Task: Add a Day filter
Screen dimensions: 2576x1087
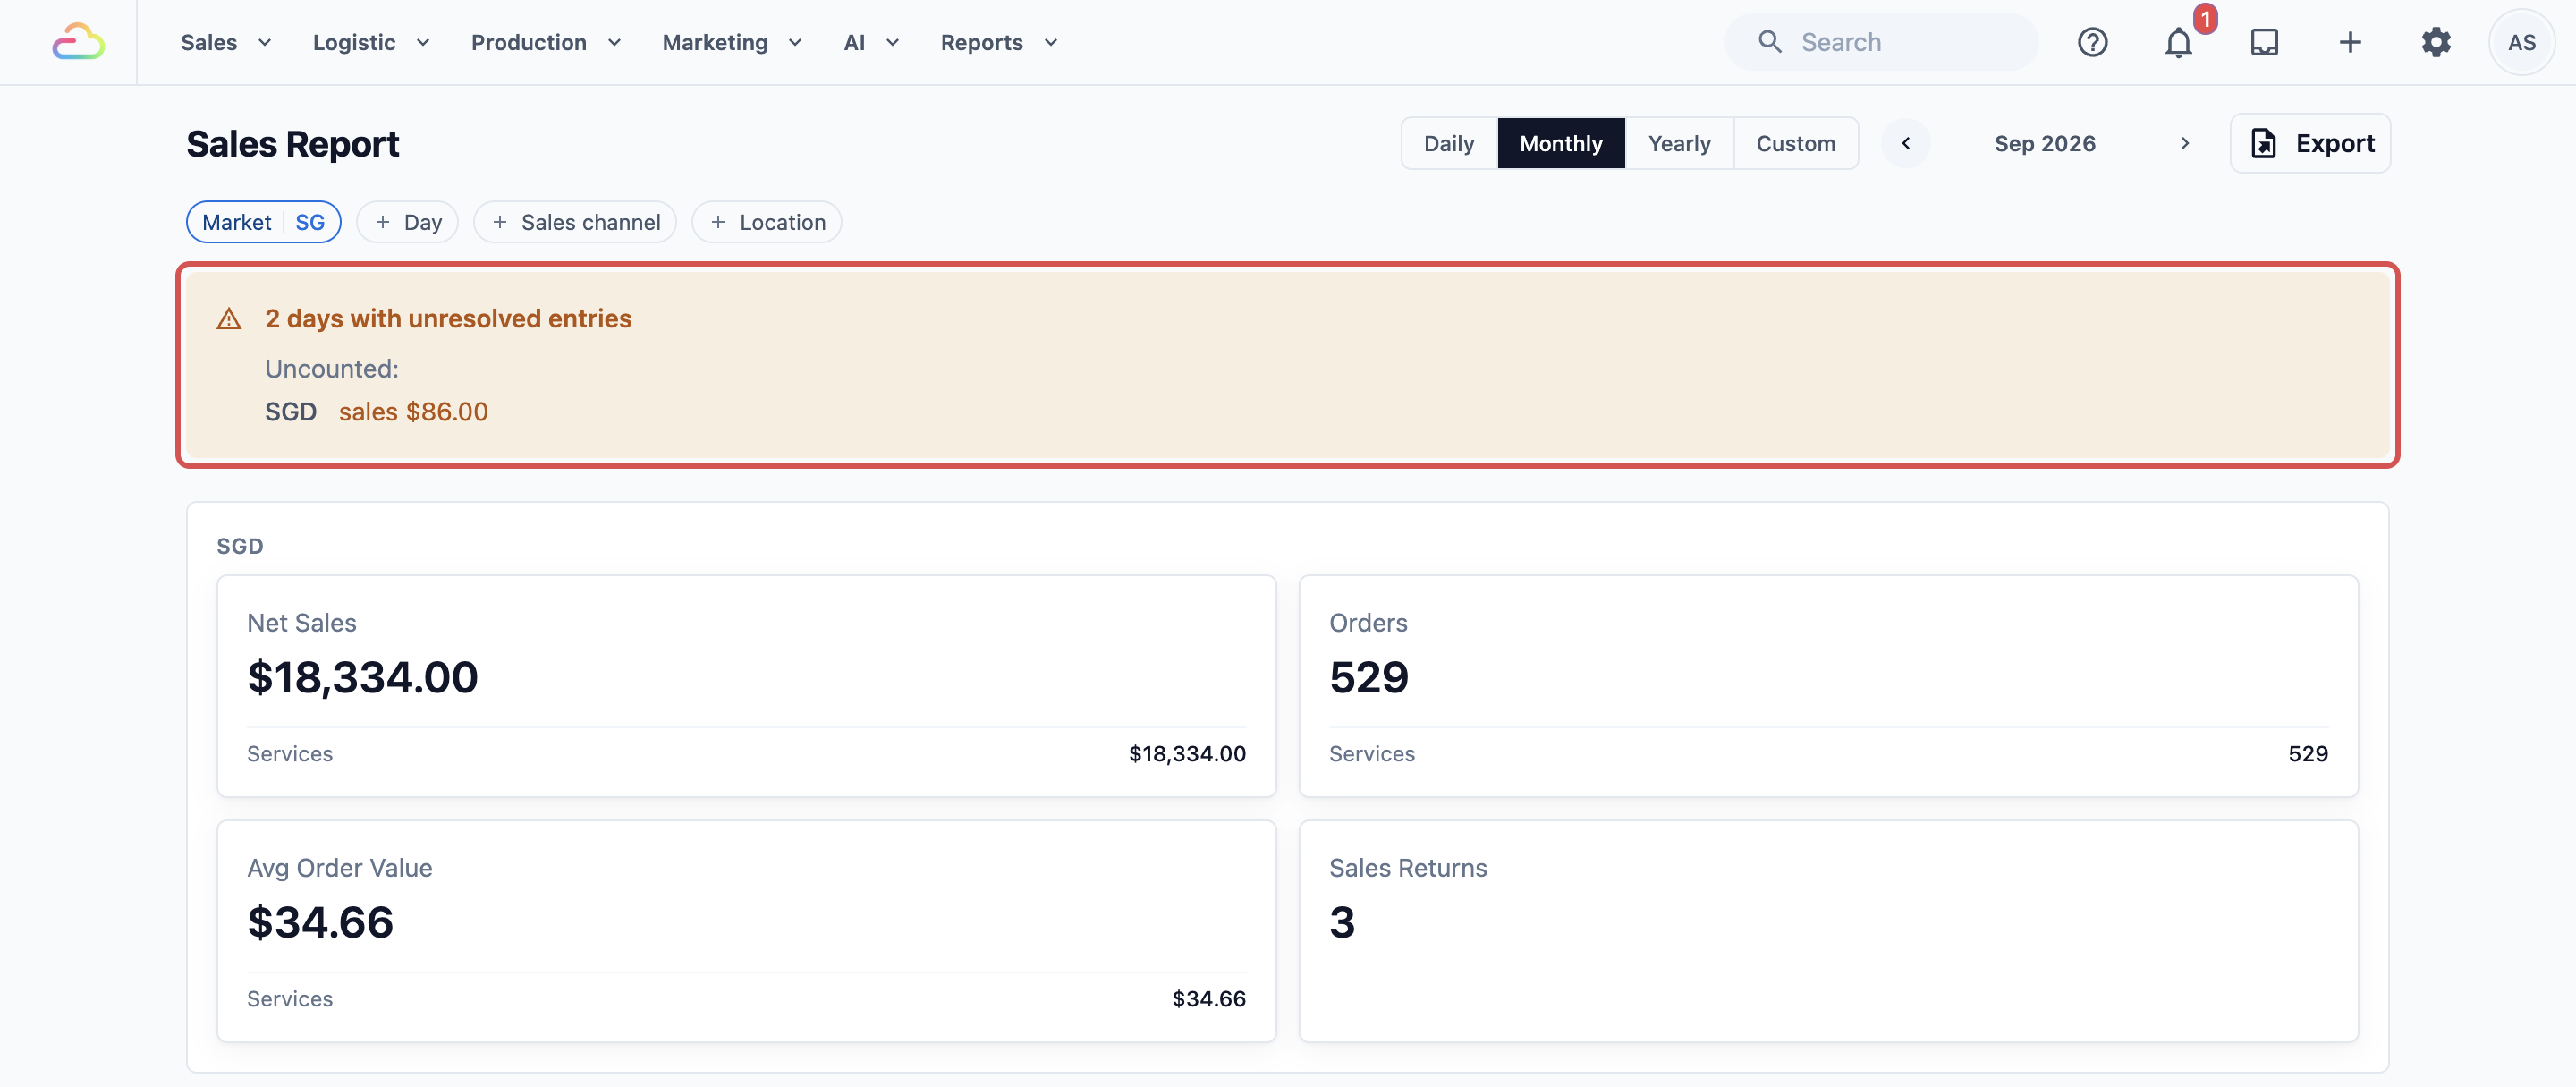Action: click(407, 222)
